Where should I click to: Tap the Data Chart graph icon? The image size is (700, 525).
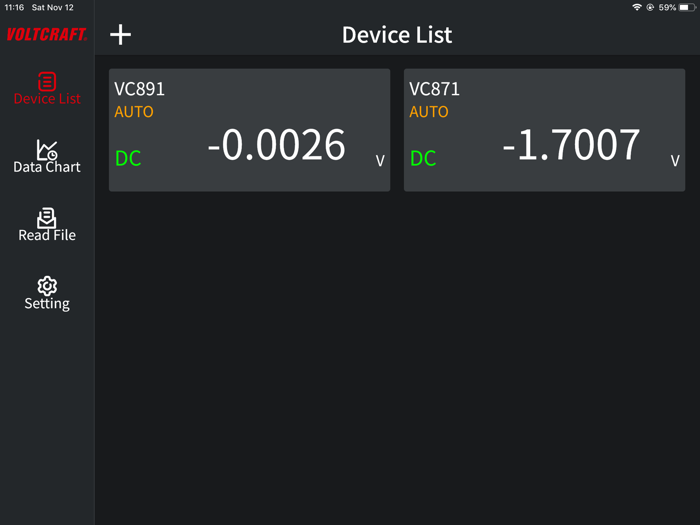point(47,149)
